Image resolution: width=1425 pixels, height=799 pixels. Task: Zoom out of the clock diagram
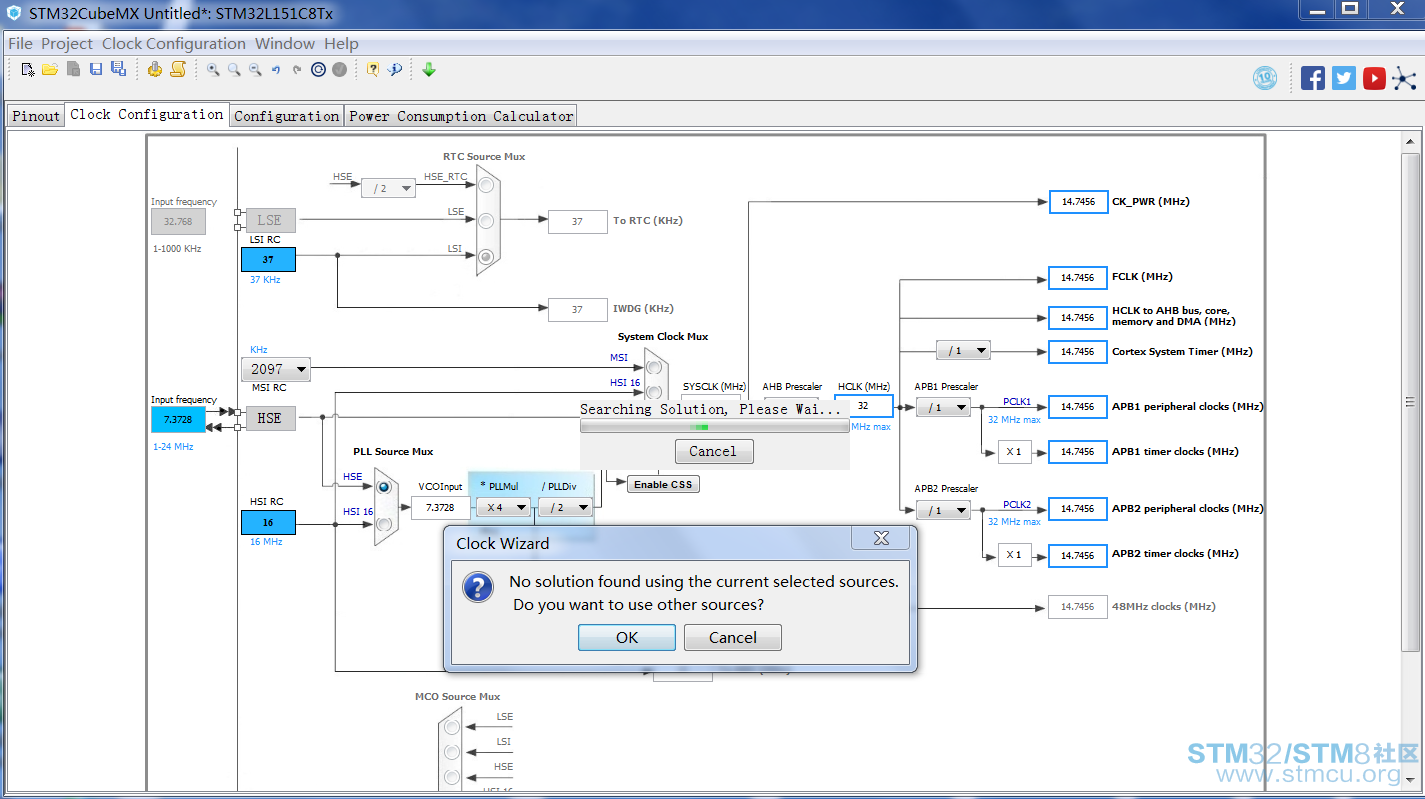pyautogui.click(x=255, y=69)
